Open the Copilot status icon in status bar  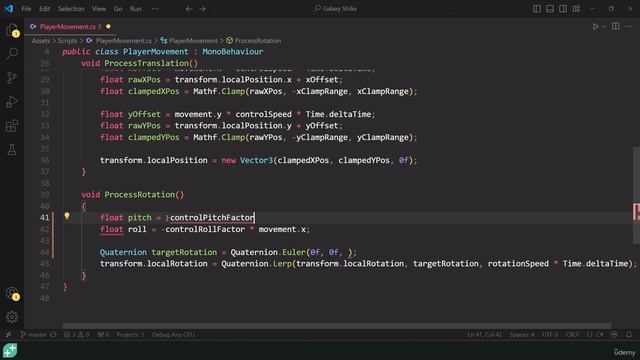614,335
